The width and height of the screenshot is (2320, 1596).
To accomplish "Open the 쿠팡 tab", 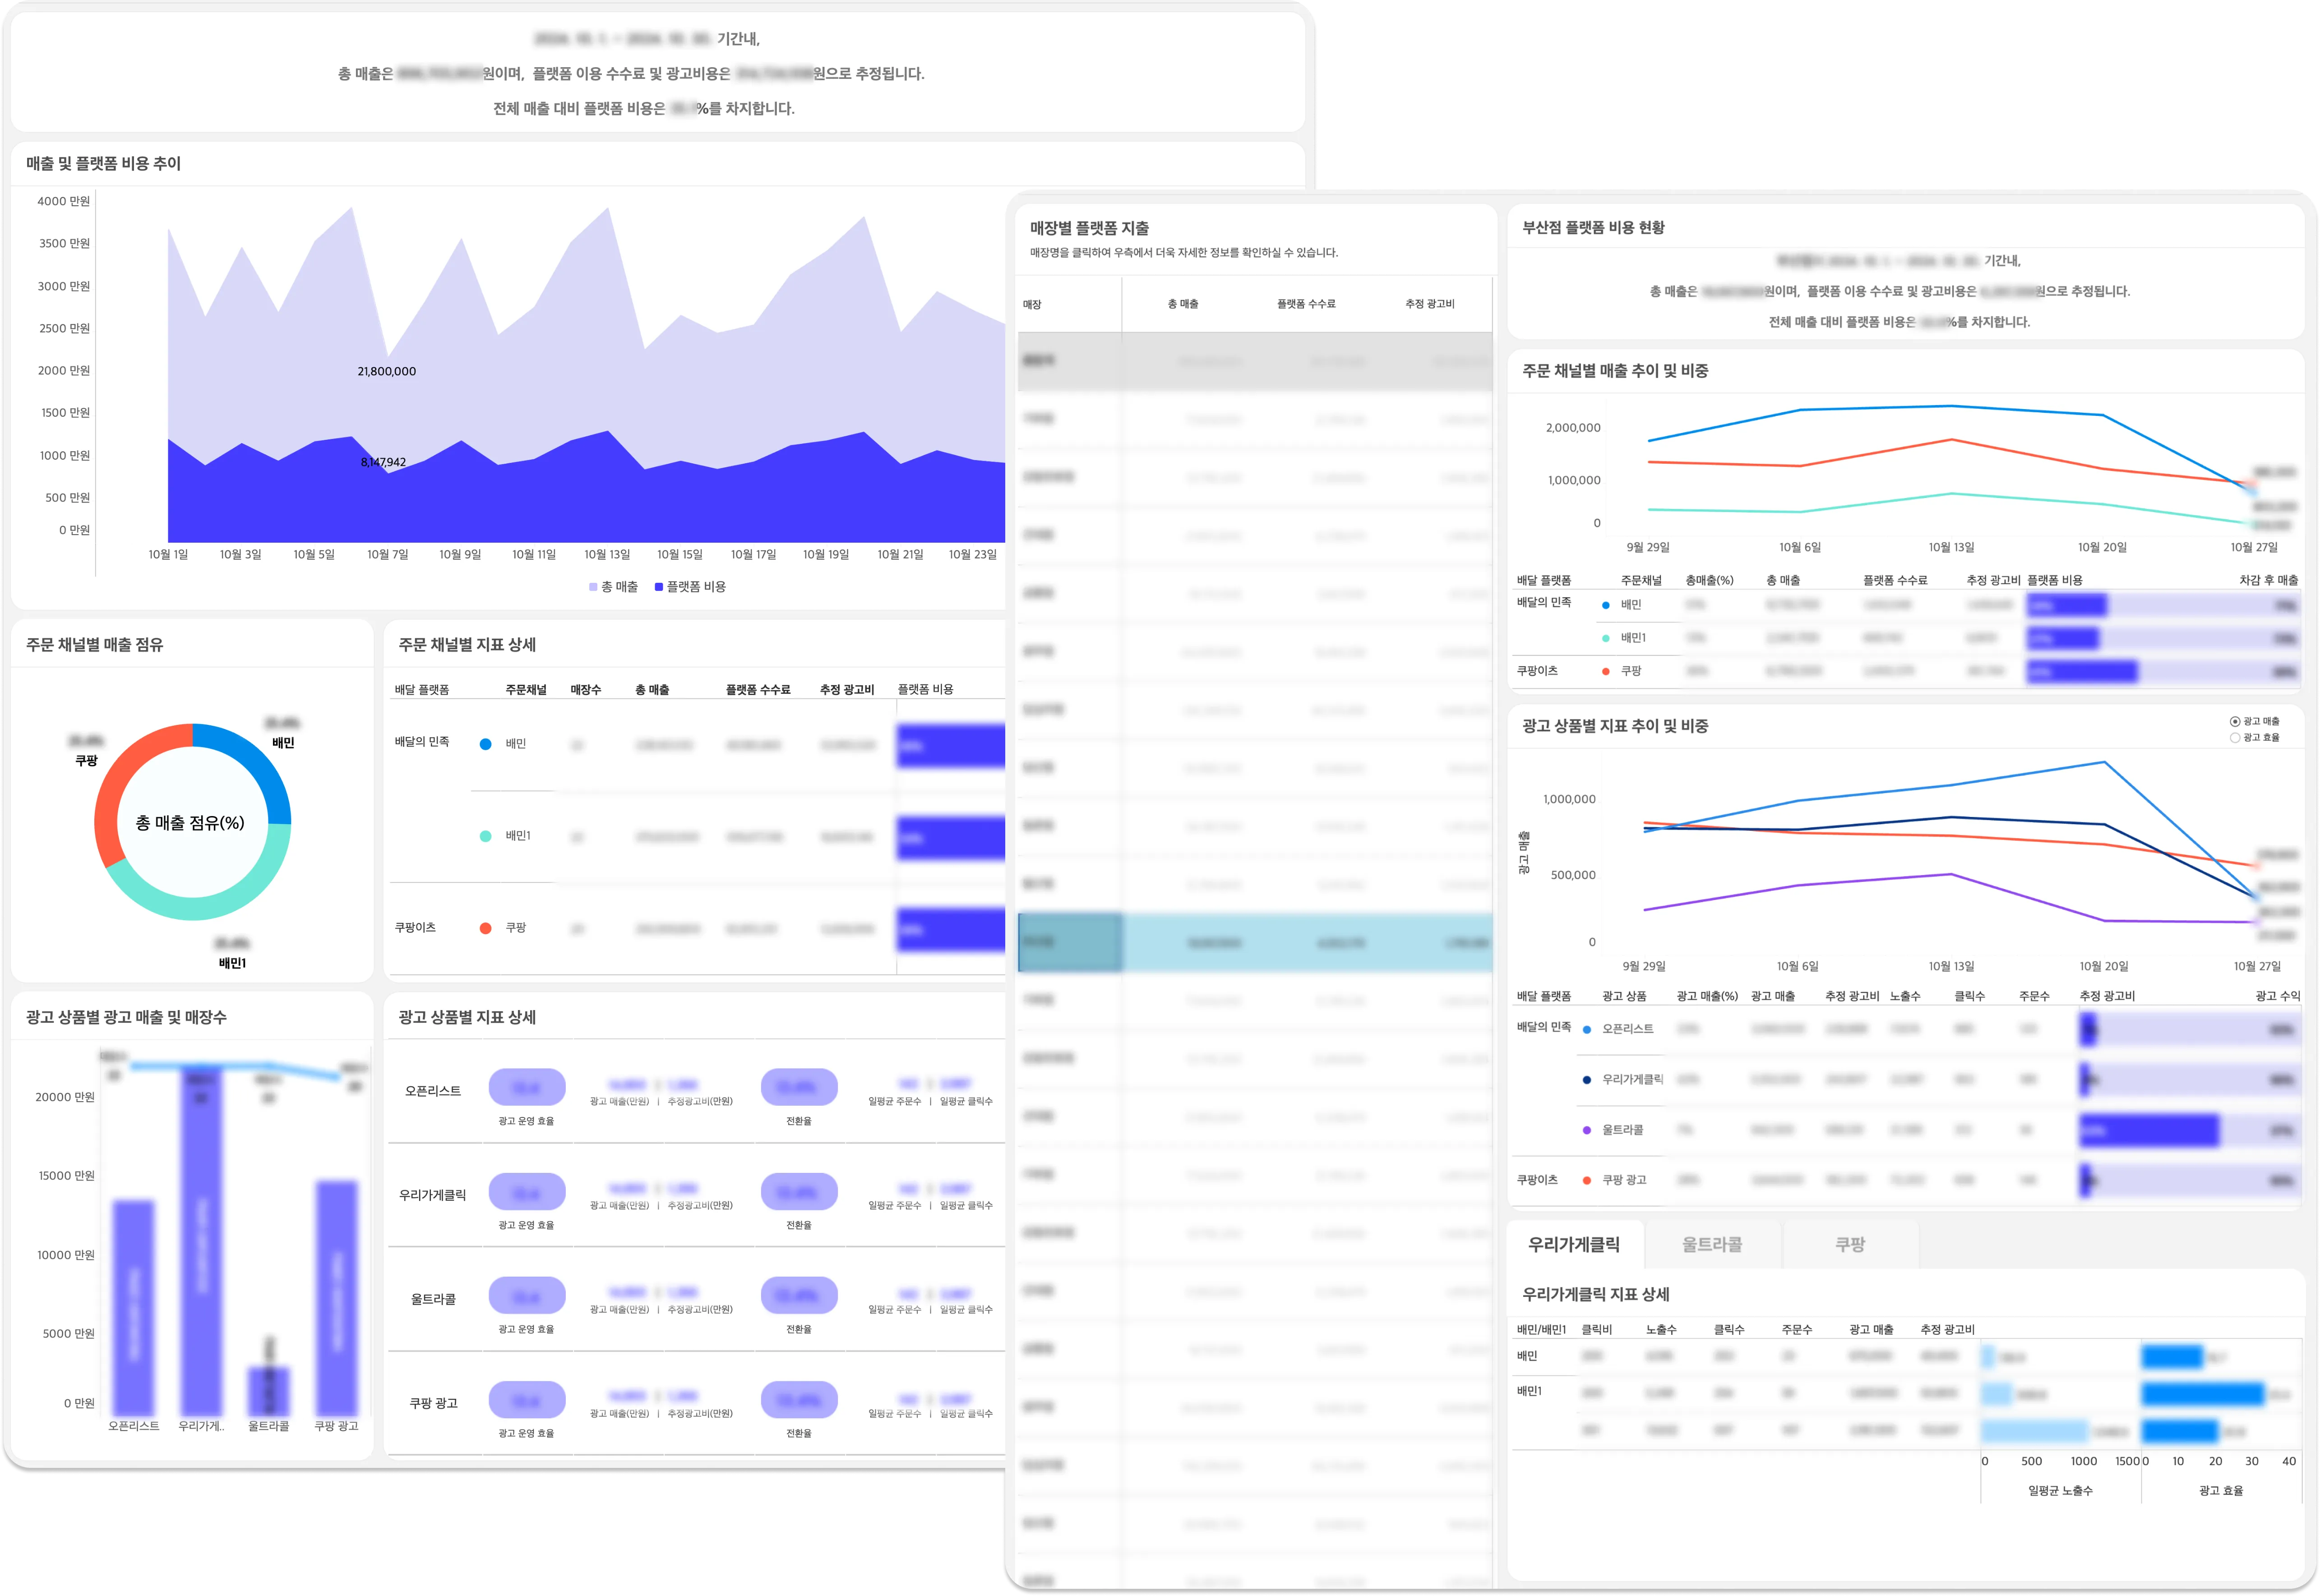I will tap(1849, 1245).
